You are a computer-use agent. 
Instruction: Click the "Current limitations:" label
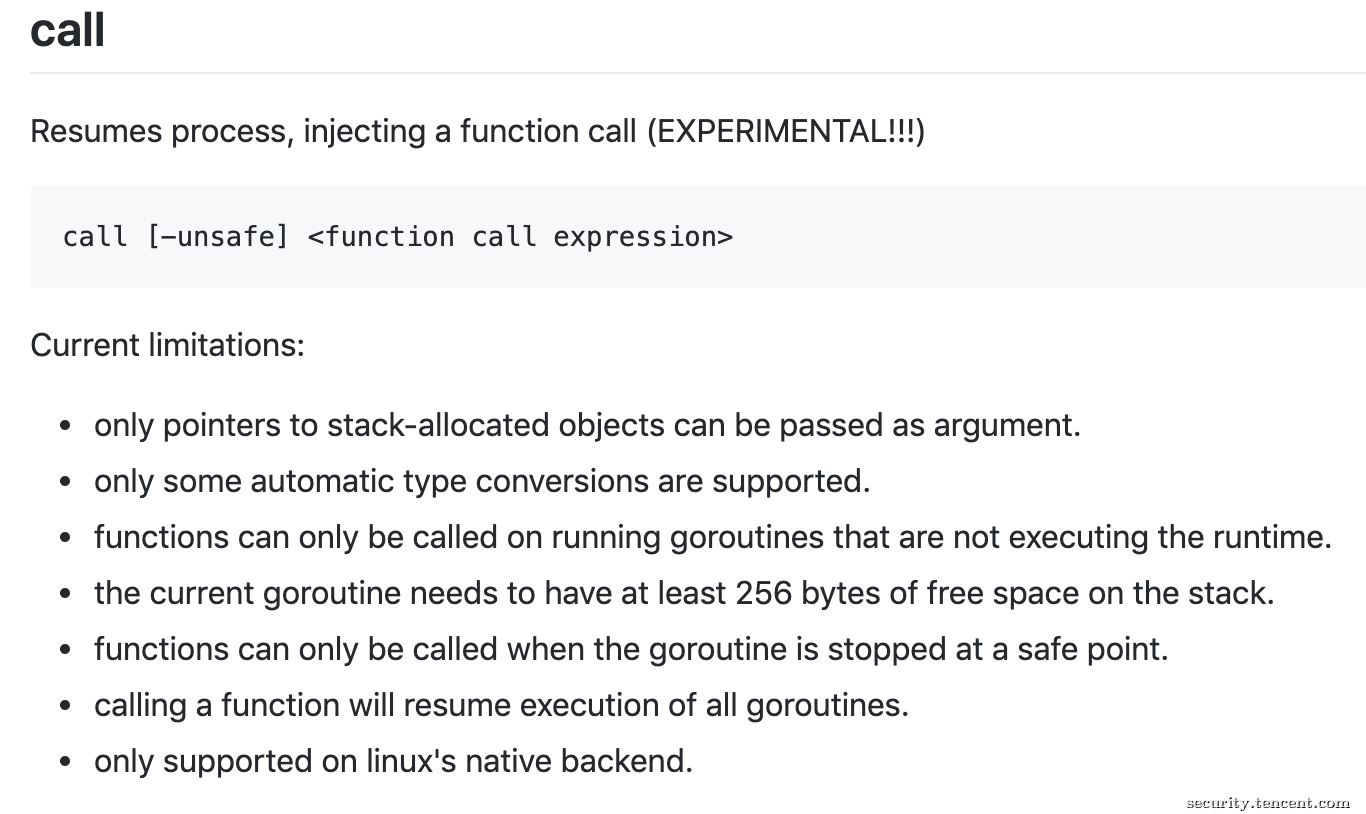[x=167, y=345]
